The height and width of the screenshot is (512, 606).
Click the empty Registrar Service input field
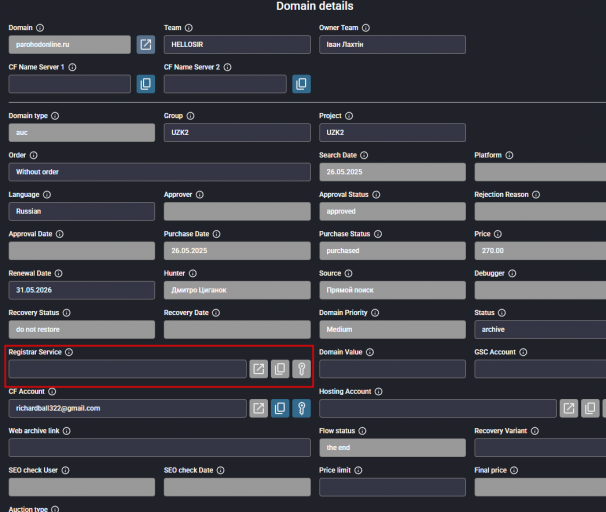128,369
